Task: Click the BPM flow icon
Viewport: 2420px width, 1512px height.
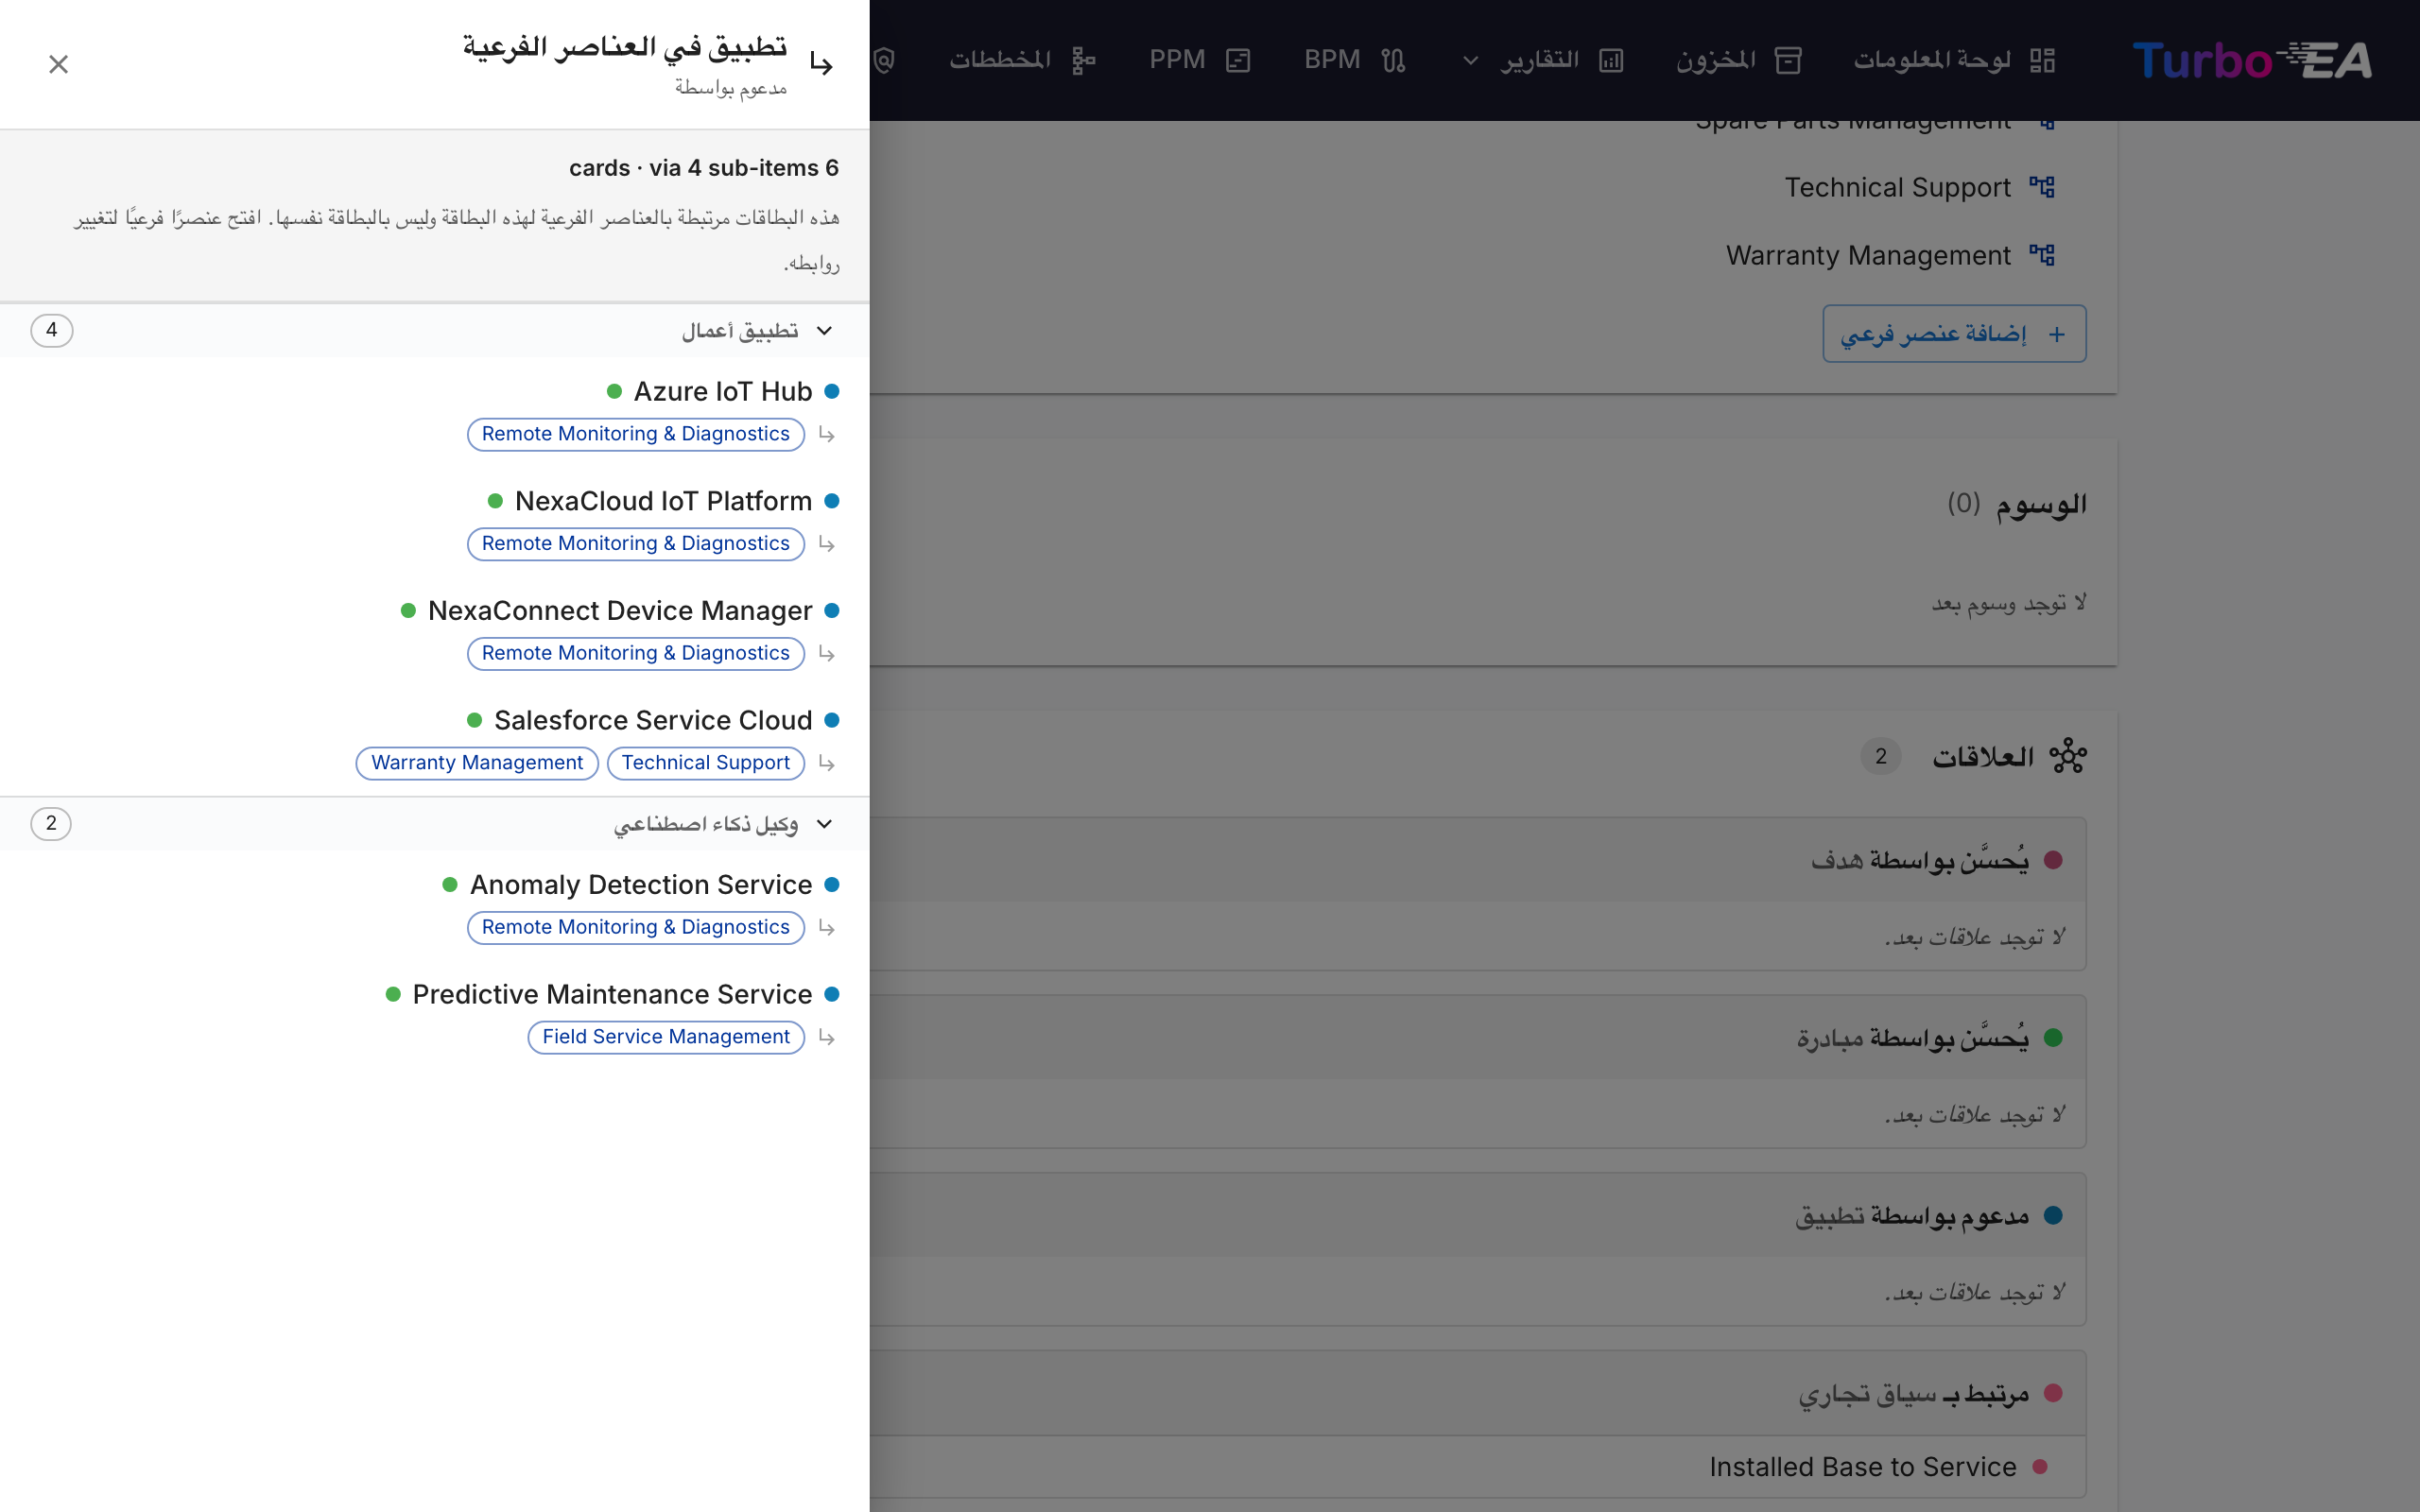Action: [1393, 60]
